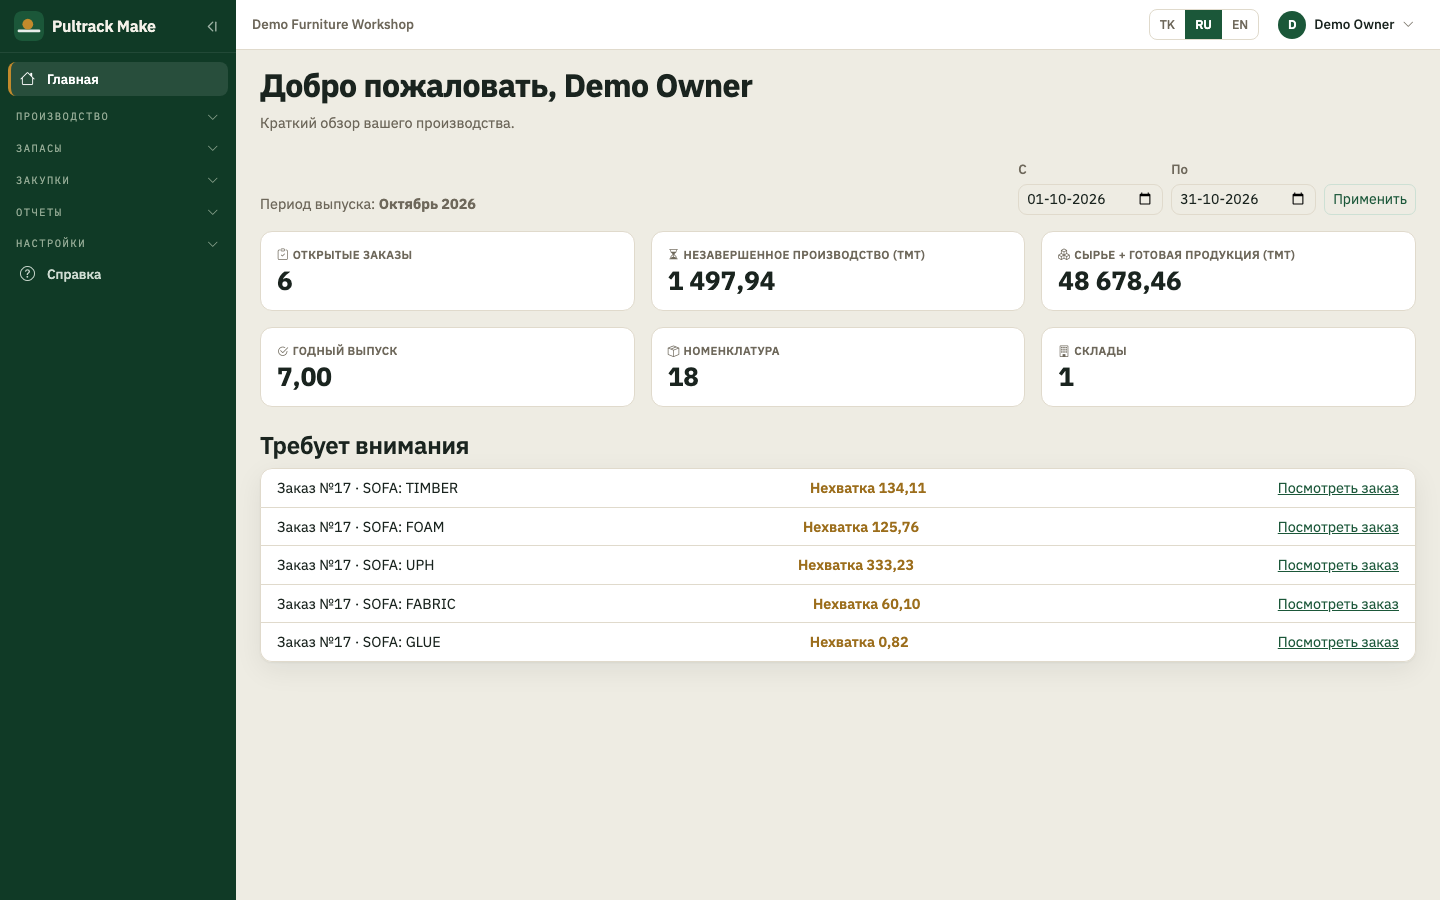1440x900 pixels.
Task: Click the nomenclature count 18
Action: click(683, 377)
